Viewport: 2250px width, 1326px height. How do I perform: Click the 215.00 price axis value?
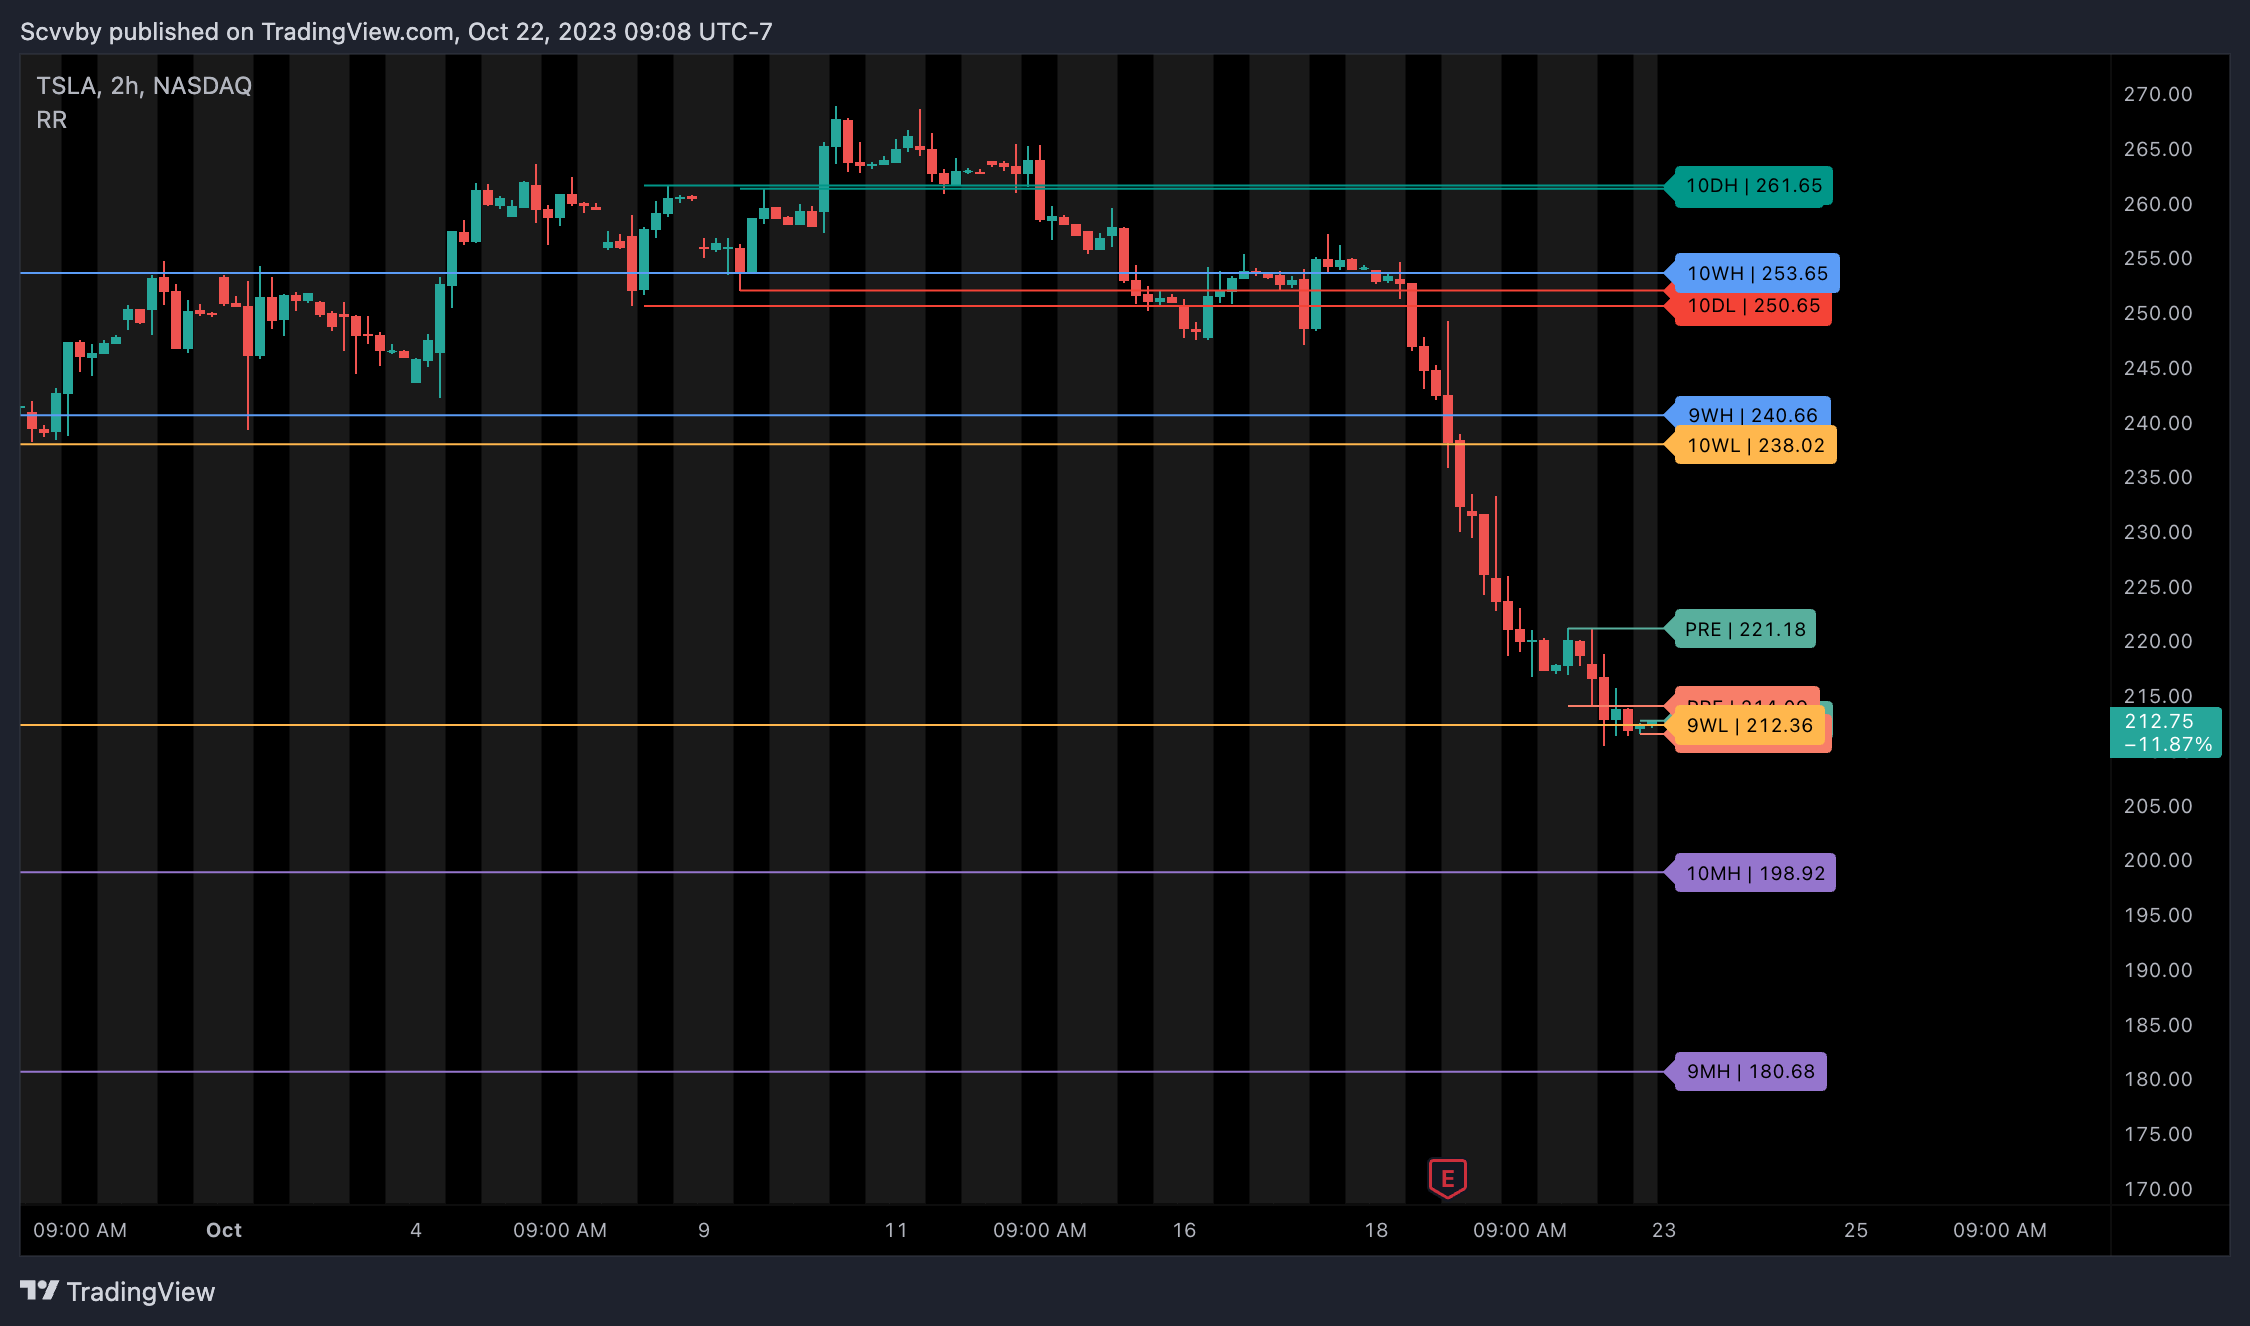2158,696
